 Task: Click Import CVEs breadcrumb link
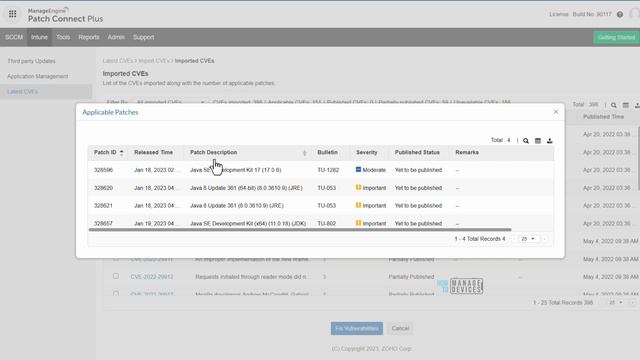point(153,61)
